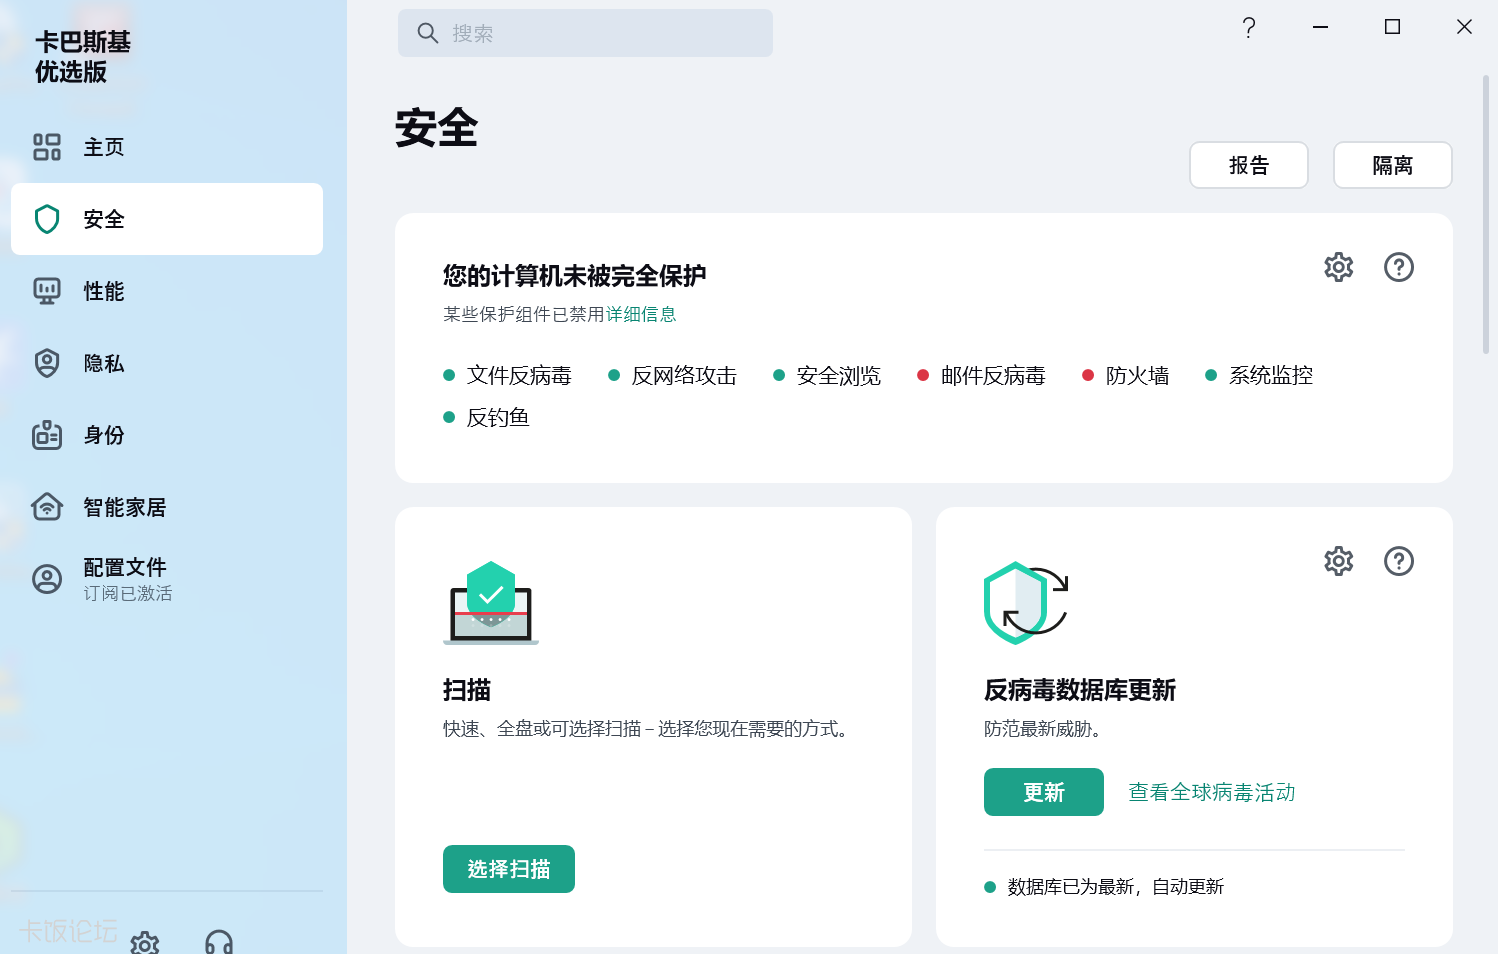The image size is (1498, 954).
Task: Click the disabled 防火墙 component
Action: [1126, 375]
